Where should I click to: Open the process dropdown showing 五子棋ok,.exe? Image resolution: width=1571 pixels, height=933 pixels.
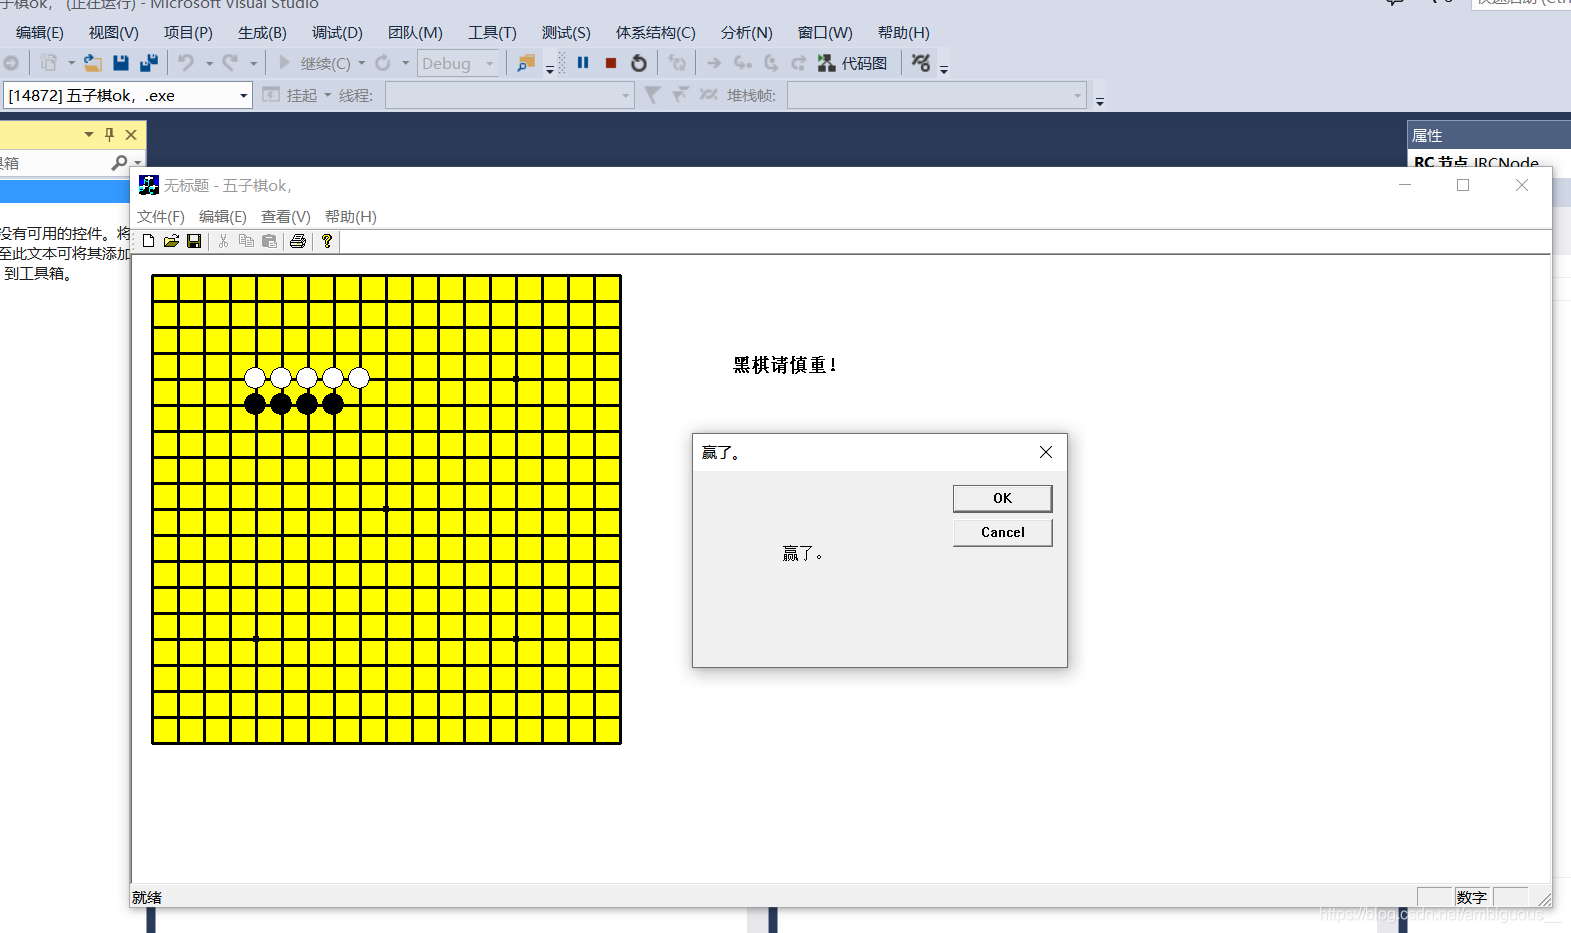[x=128, y=95]
